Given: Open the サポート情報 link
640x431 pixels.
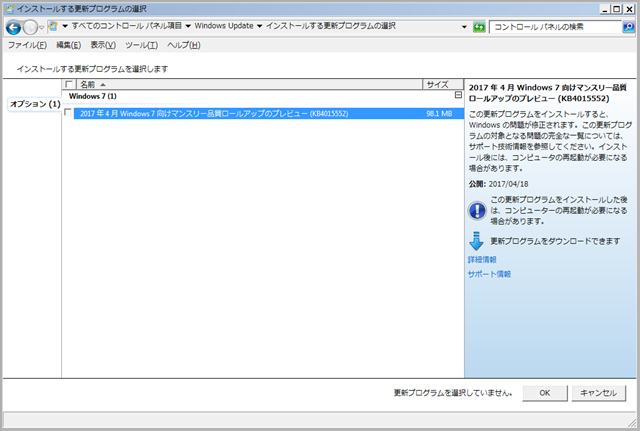Looking at the screenshot, I should point(489,274).
